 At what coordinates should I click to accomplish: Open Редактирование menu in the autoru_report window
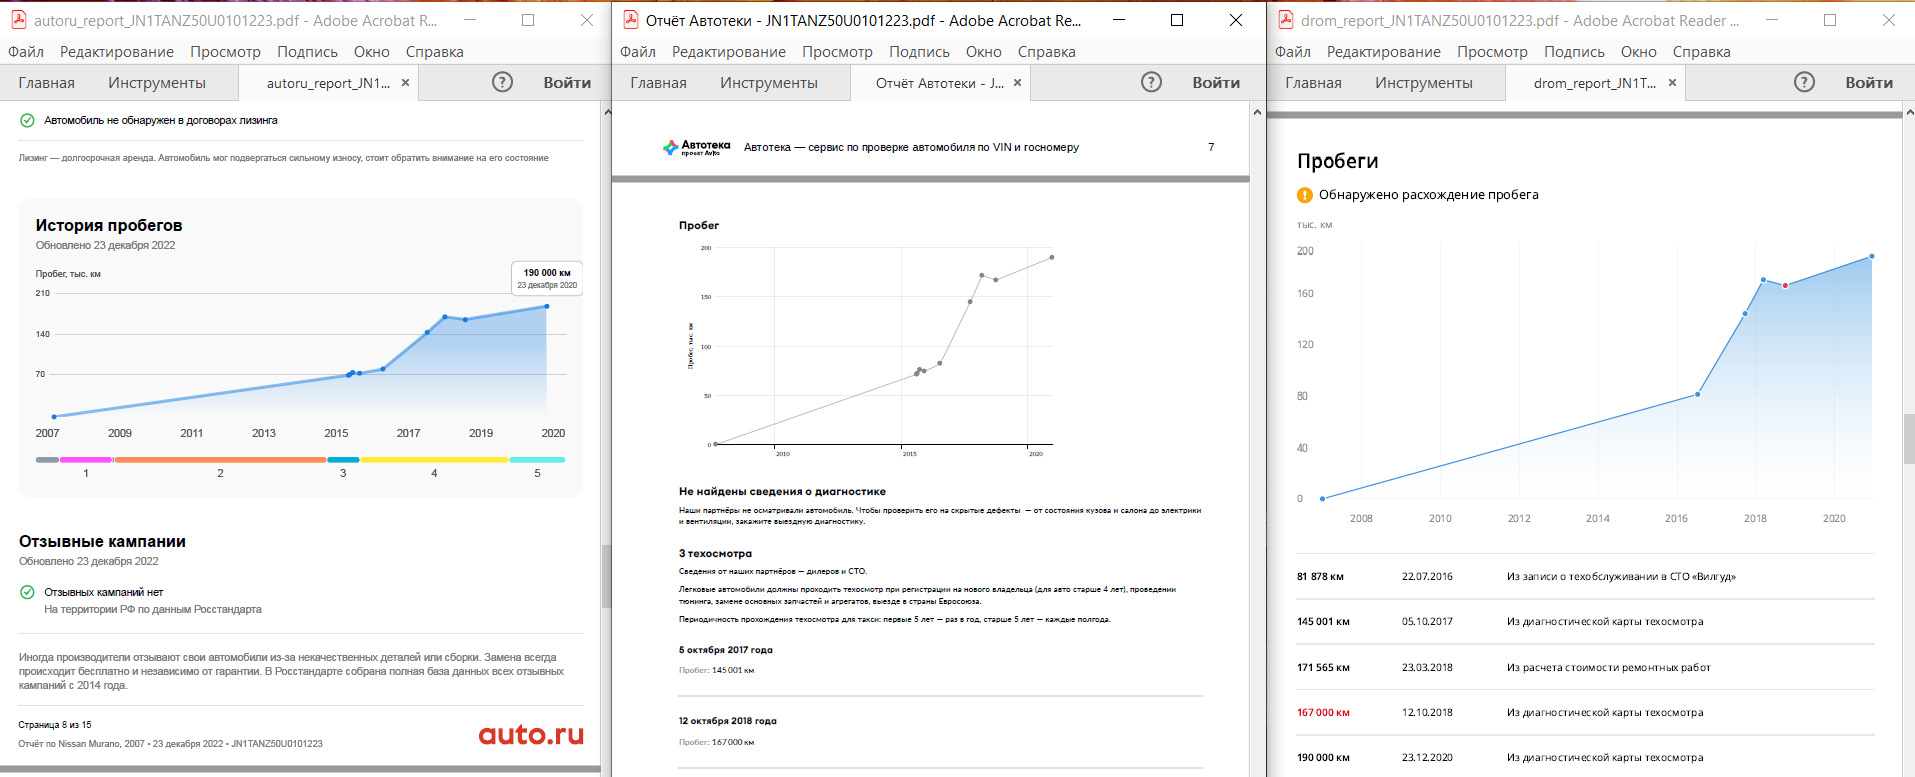(x=117, y=52)
